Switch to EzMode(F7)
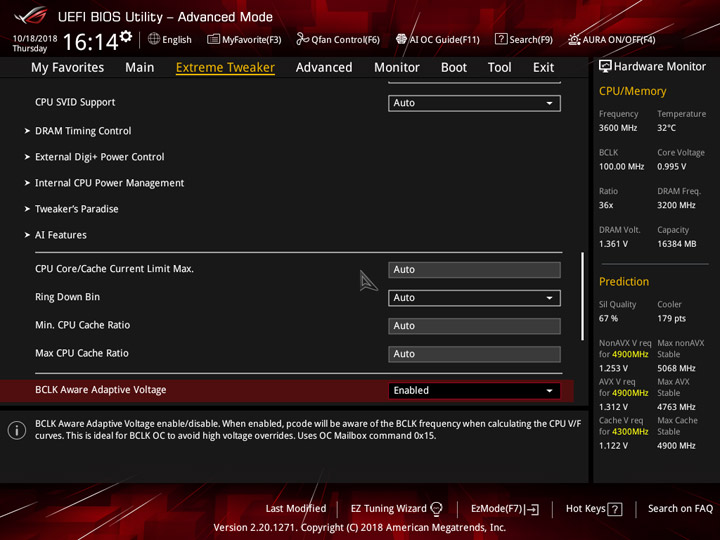 click(x=505, y=509)
